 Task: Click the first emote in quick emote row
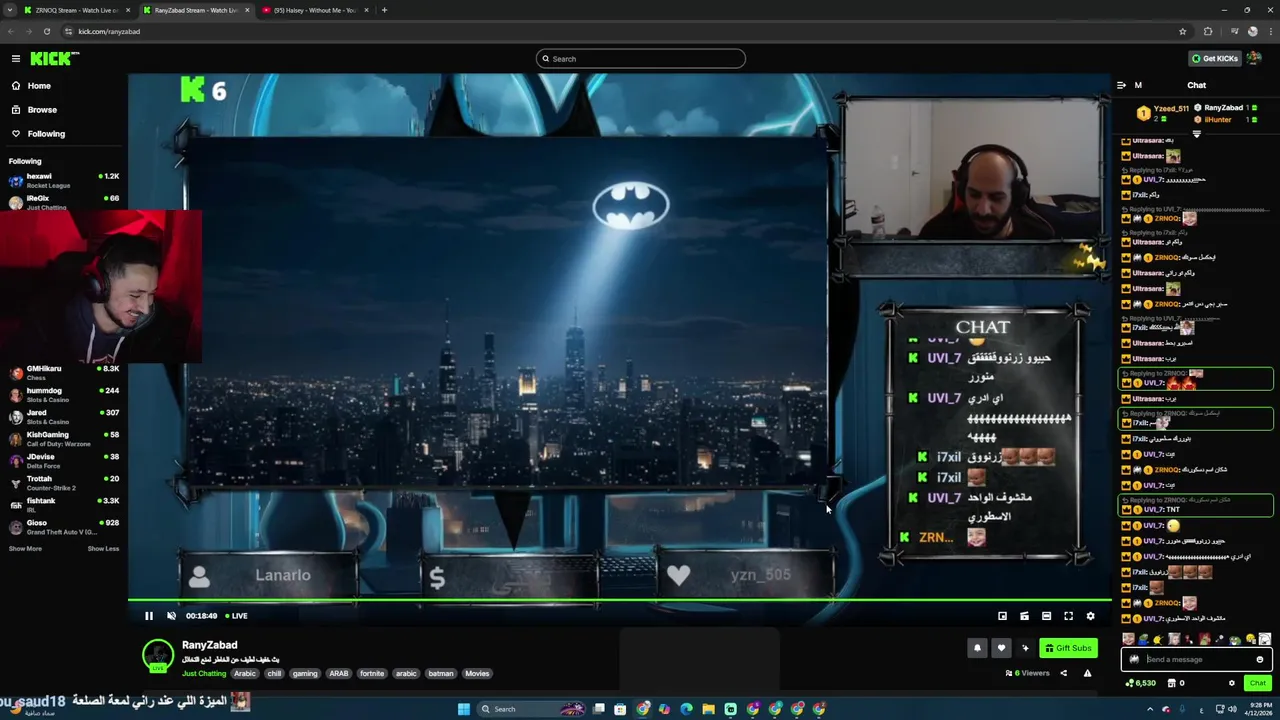coord(1129,639)
